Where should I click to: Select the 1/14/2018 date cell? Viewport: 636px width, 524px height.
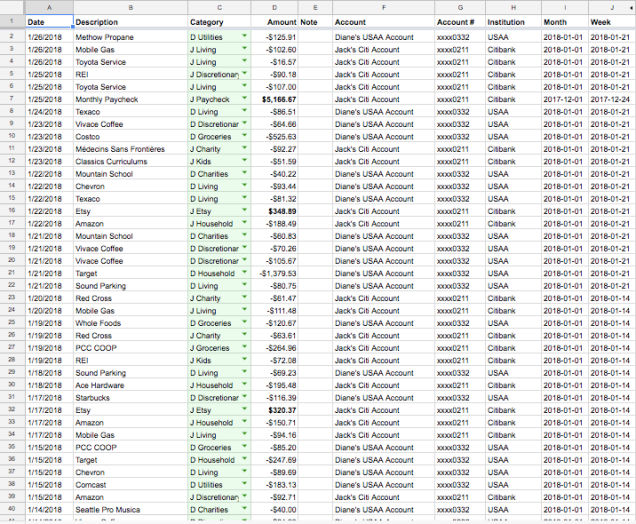click(49, 510)
